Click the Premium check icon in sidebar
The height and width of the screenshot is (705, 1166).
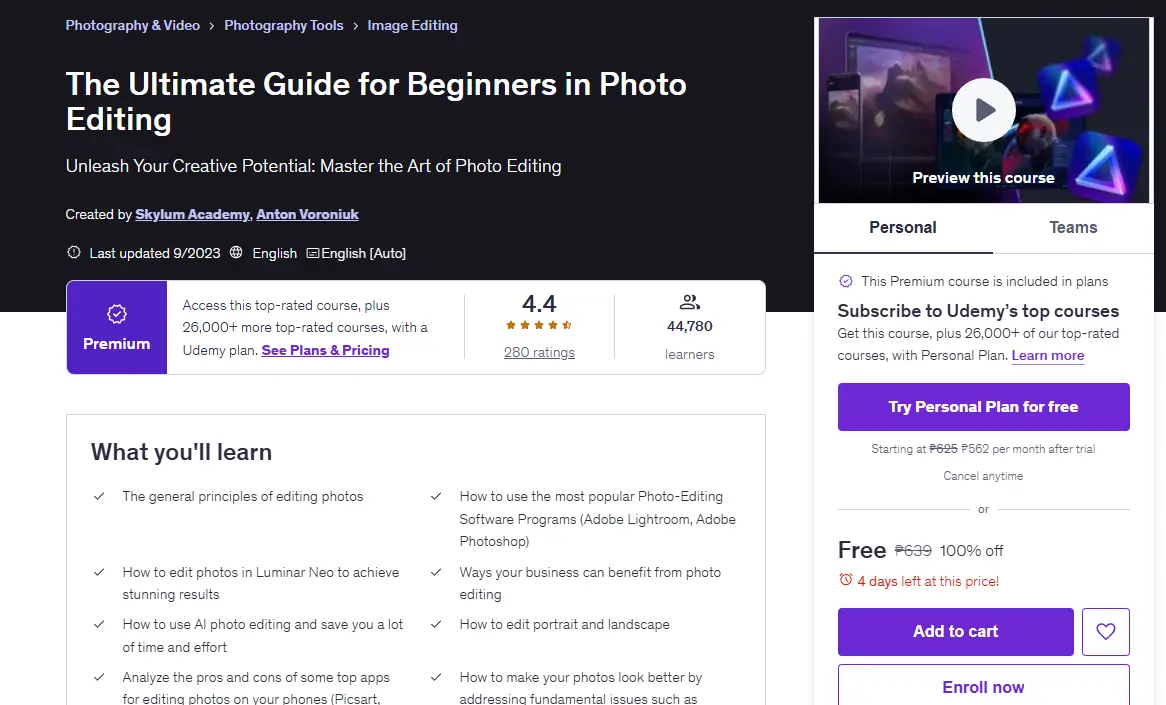[845, 281]
